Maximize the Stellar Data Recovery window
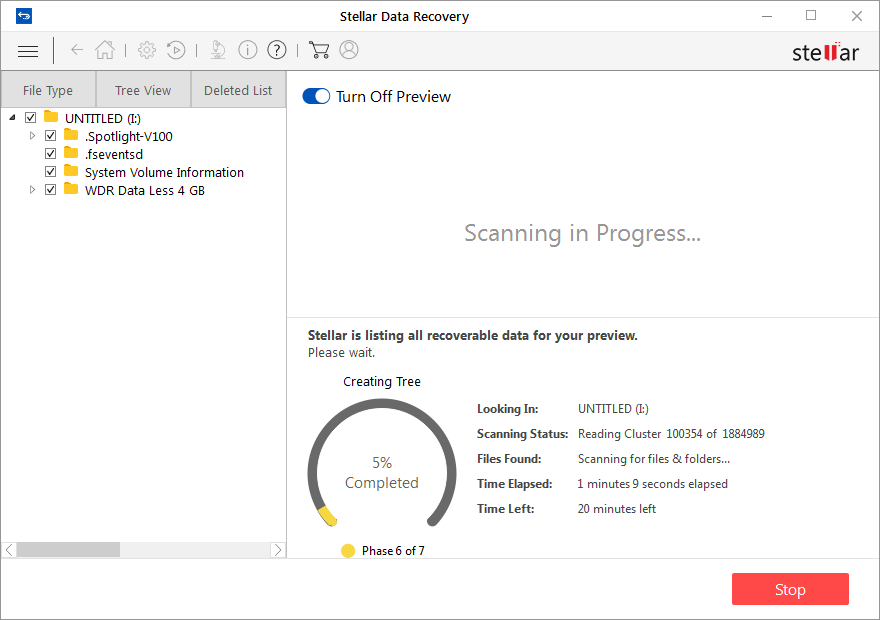The image size is (880, 620). (x=811, y=16)
